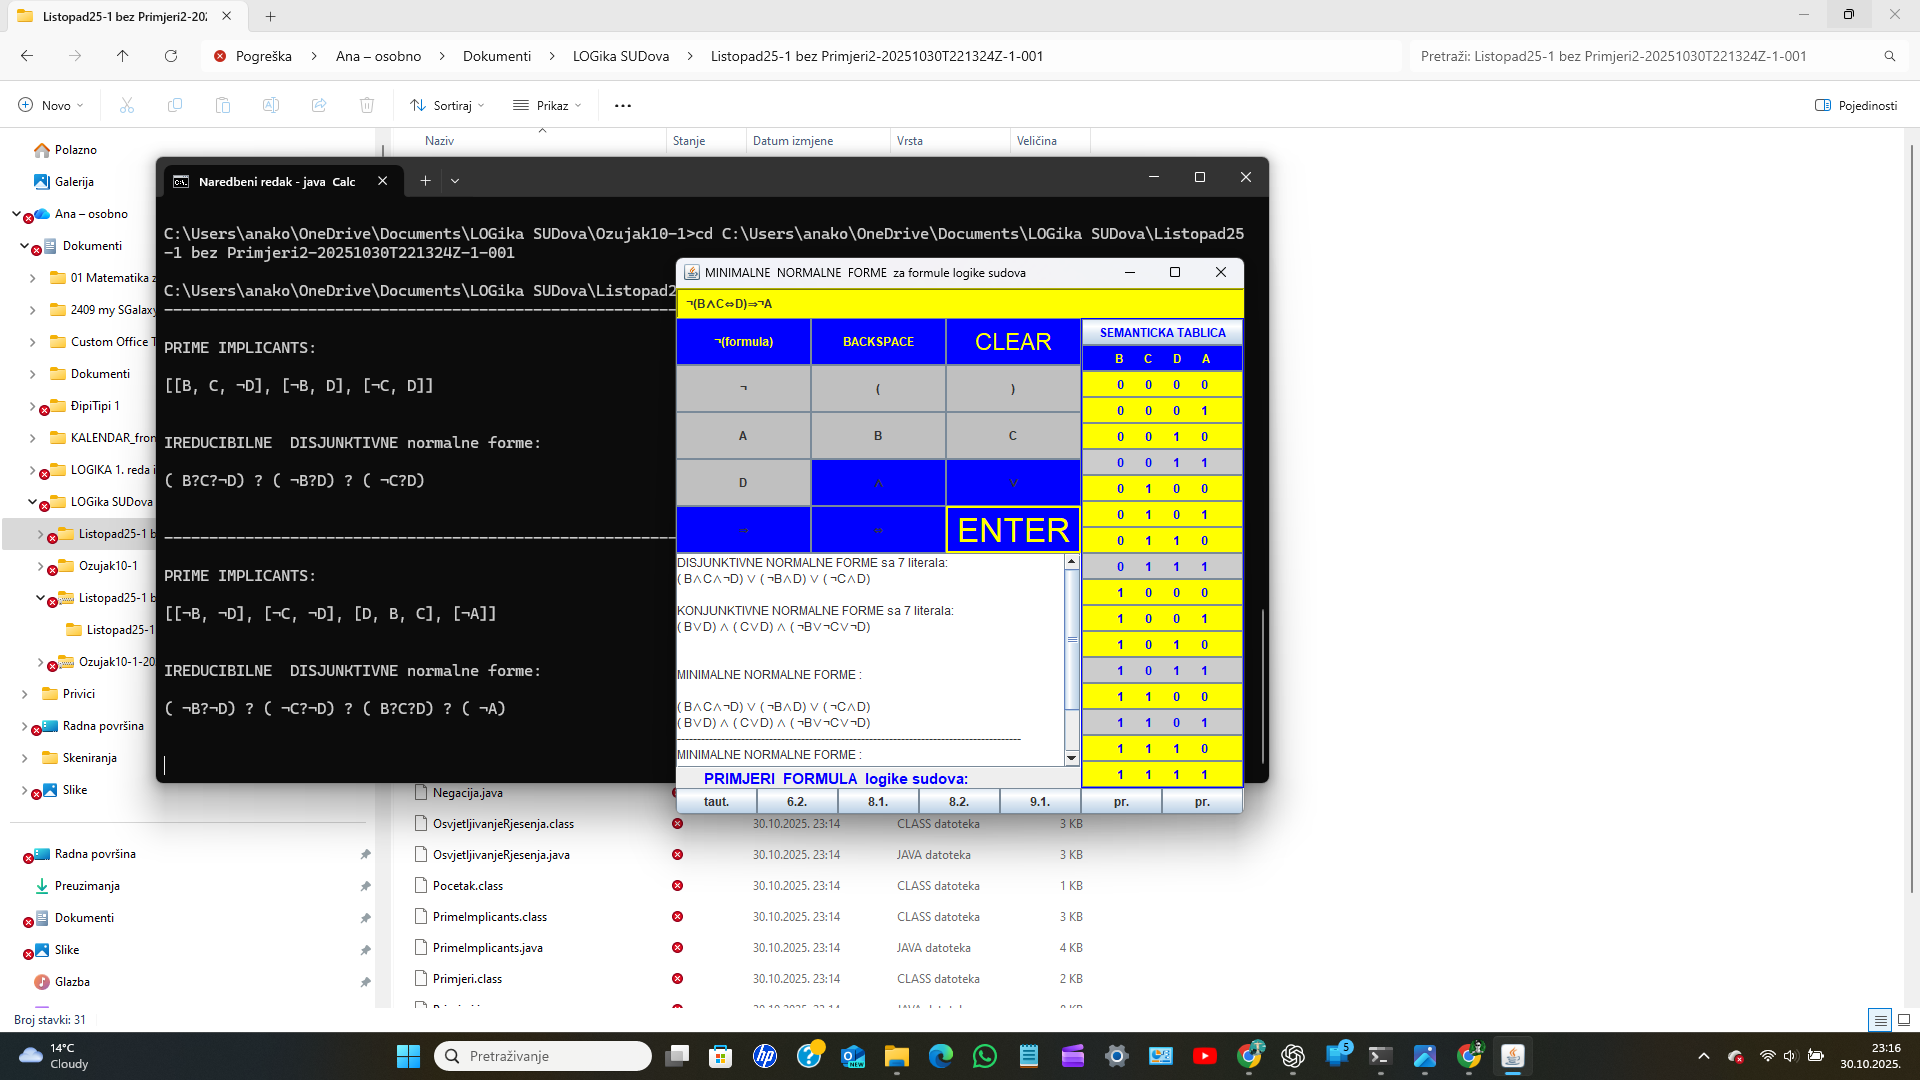1920x1080 pixels.
Task: Open the Sortiraj dropdown
Action: pos(447,104)
